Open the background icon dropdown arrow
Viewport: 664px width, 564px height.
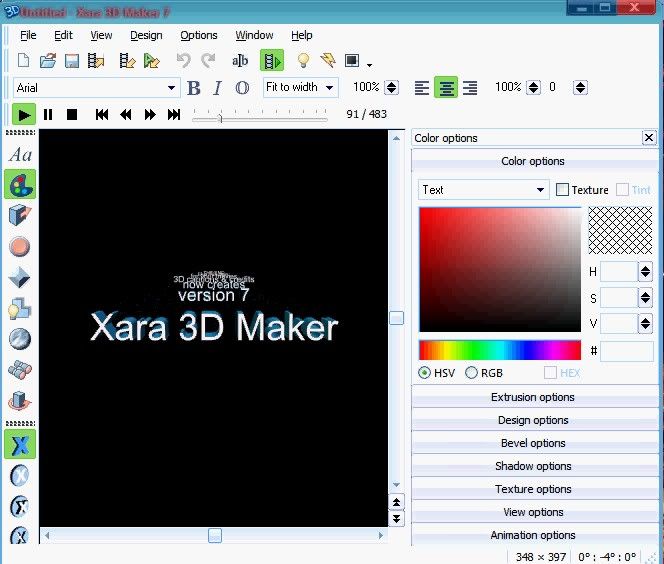[370, 65]
